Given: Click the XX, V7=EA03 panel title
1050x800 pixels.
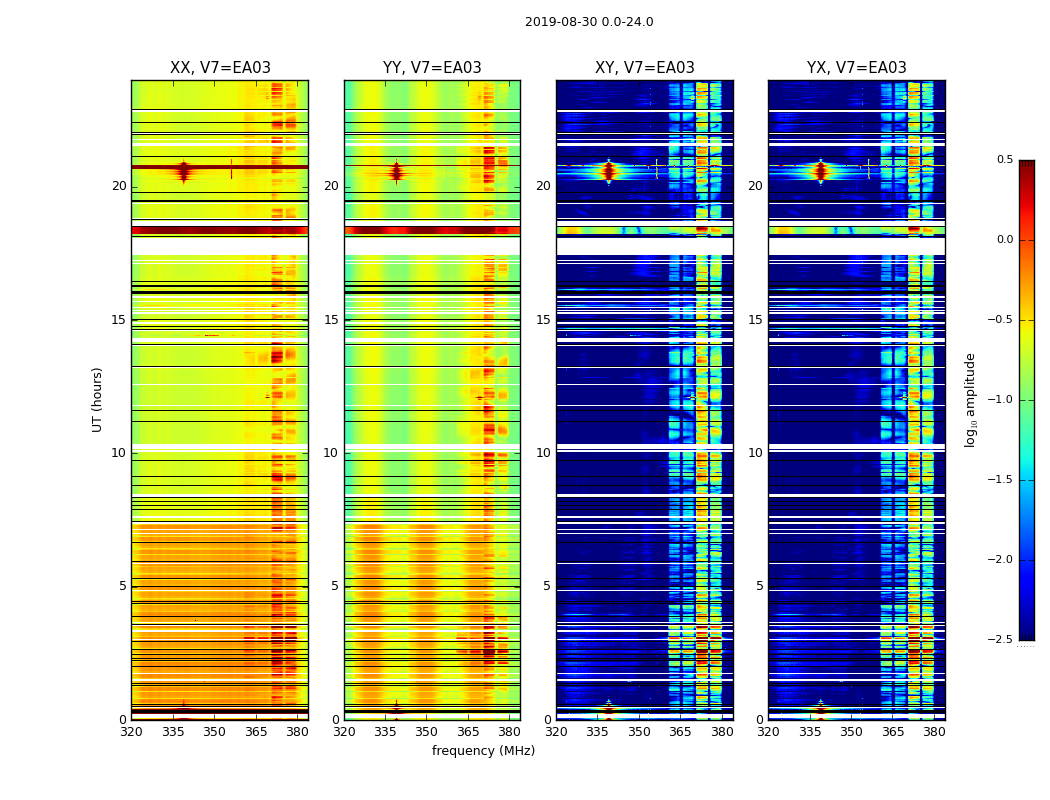Looking at the screenshot, I should 220,68.
